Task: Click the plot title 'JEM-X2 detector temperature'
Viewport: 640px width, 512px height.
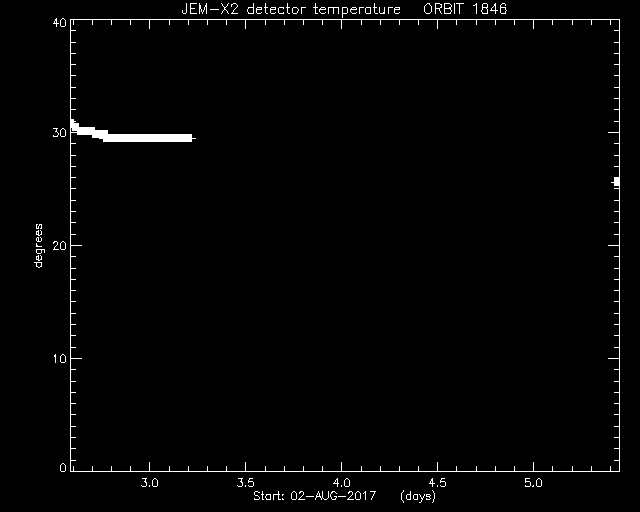Action: click(291, 9)
